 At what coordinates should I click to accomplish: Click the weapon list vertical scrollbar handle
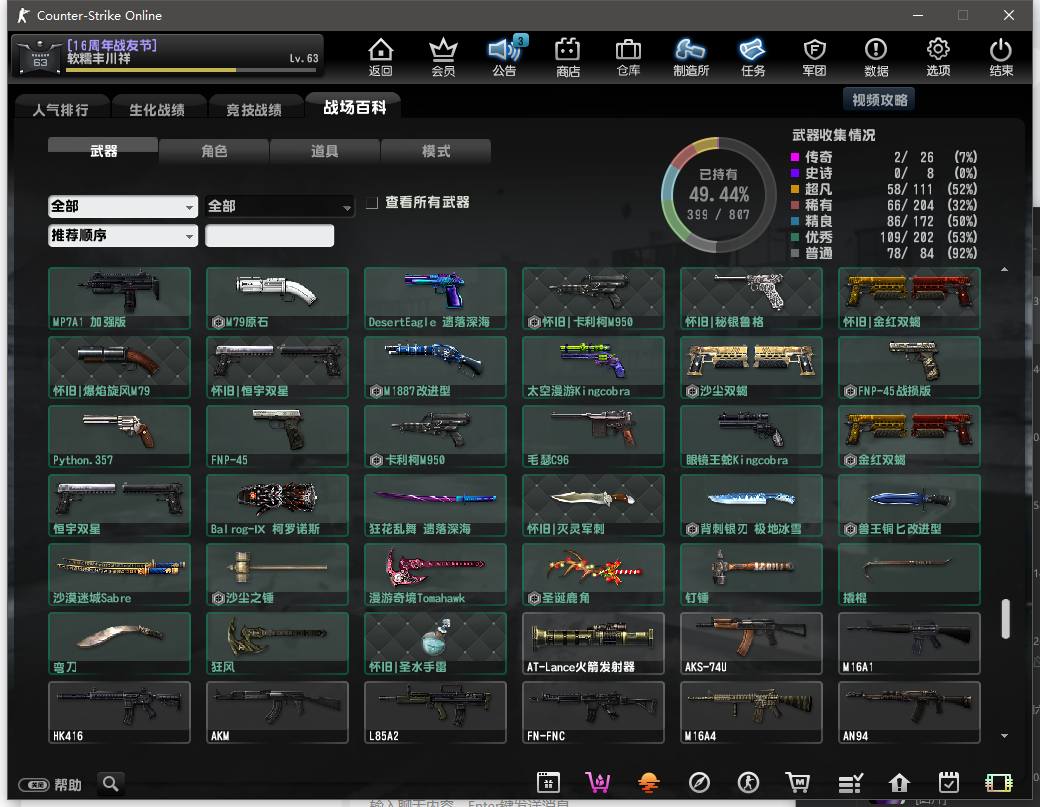tap(1005, 619)
